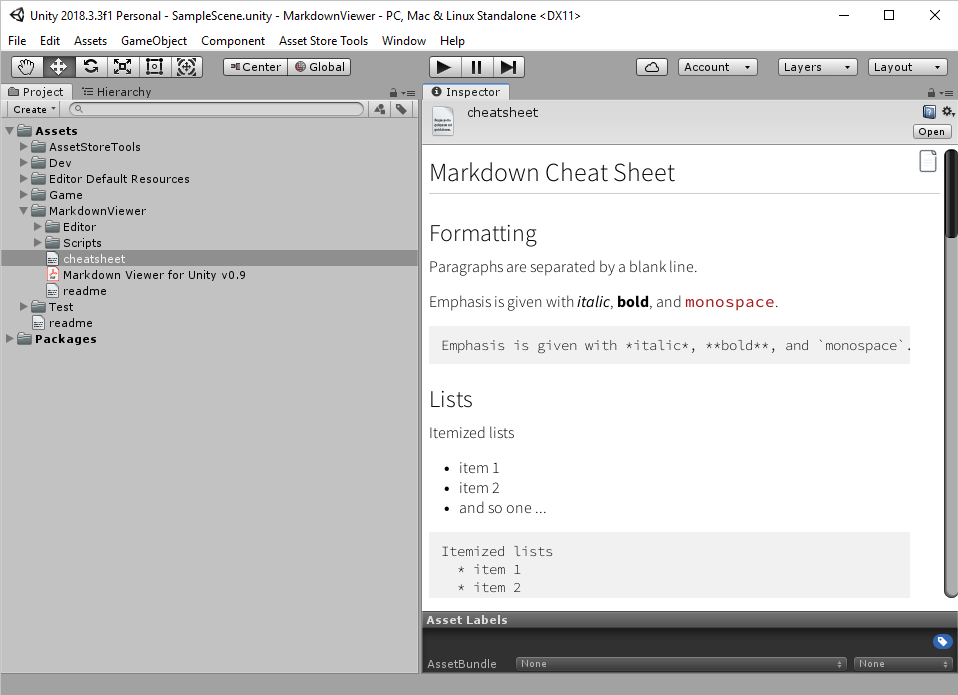This screenshot has width=958, height=695.
Task: Toggle Global coordinate space button
Action: (320, 67)
